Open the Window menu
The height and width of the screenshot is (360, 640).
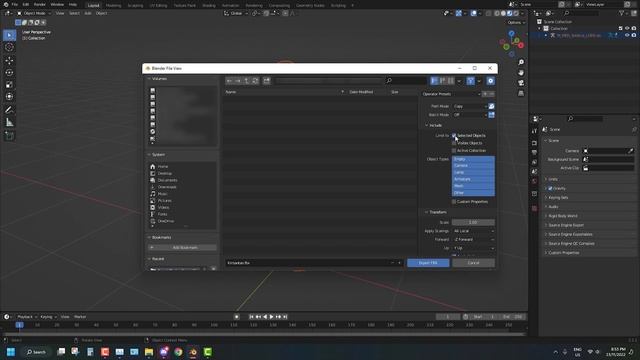pyautogui.click(x=57, y=4)
